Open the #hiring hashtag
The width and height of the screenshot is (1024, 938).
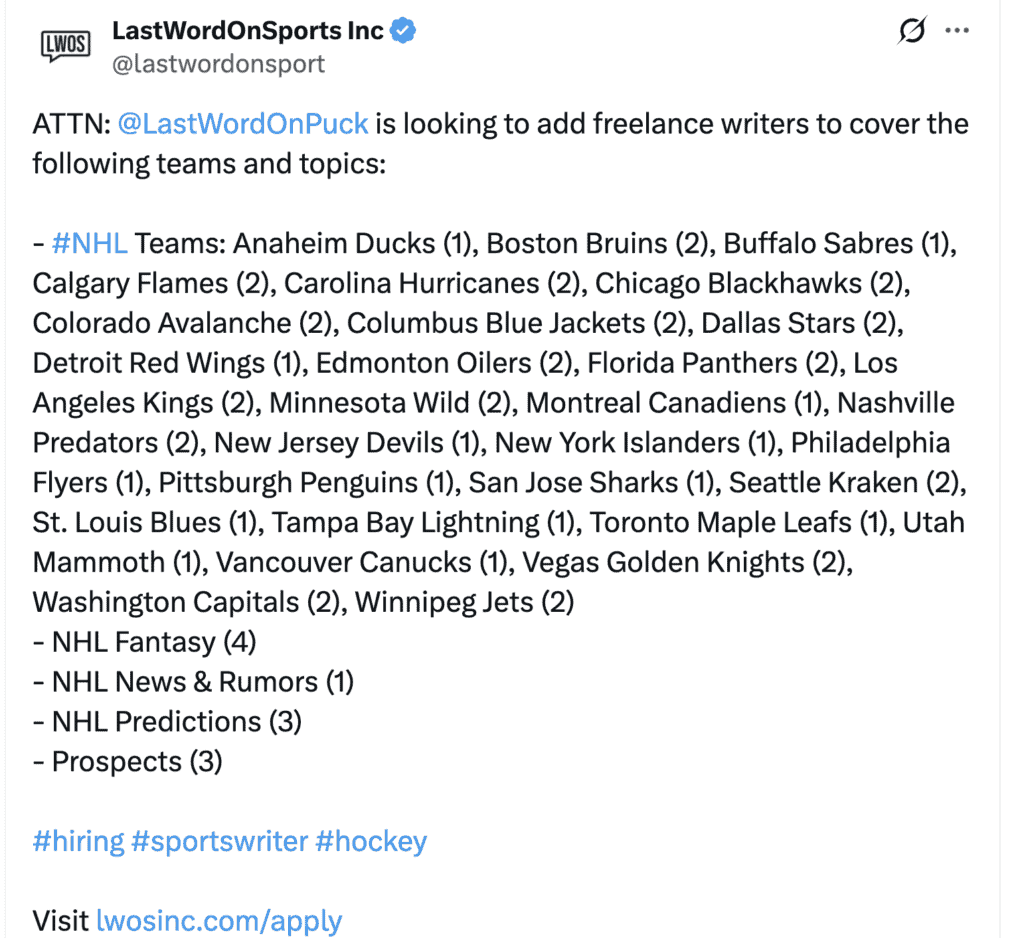click(78, 841)
